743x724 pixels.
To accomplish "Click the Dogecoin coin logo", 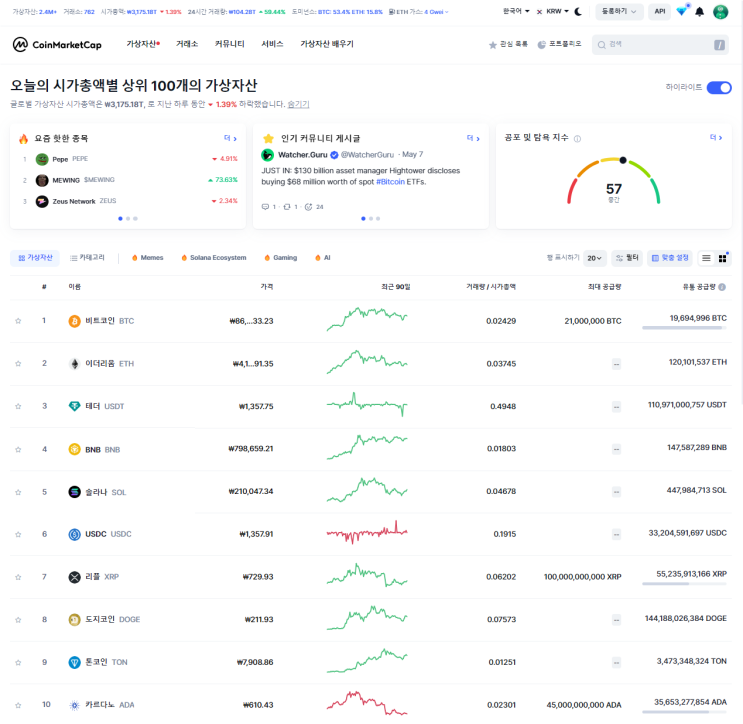I will pyautogui.click(x=74, y=620).
